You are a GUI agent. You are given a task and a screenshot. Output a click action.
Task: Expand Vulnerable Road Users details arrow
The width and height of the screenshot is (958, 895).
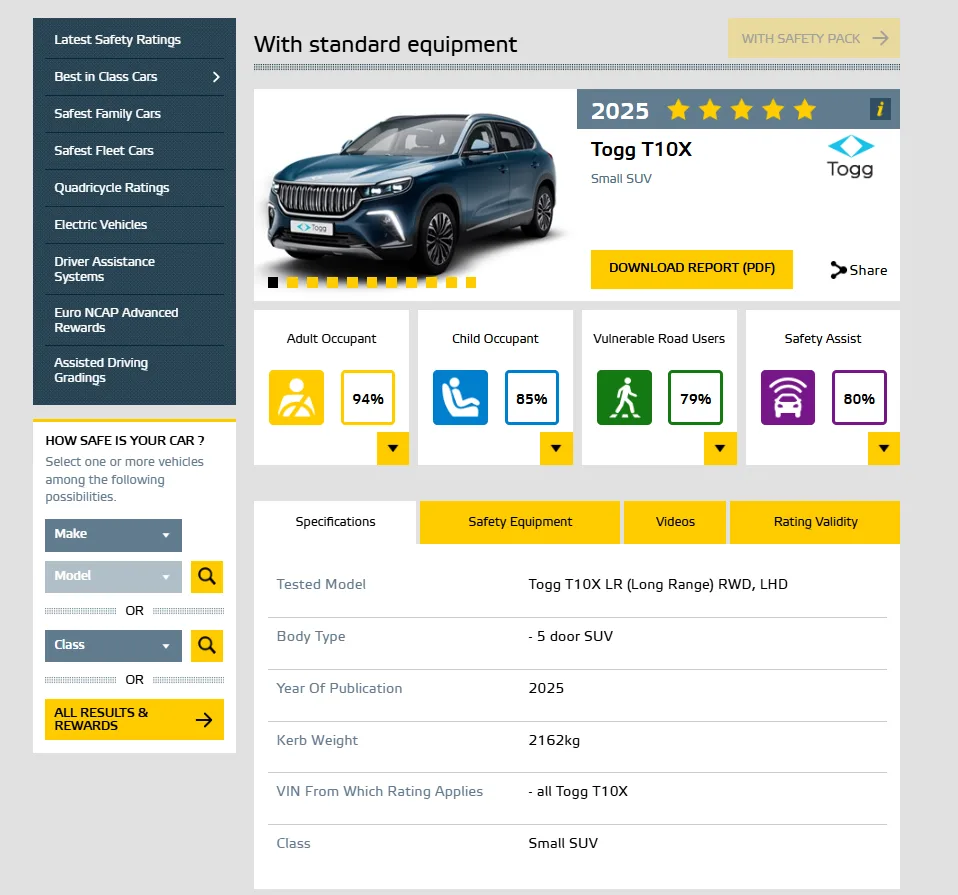coord(720,448)
